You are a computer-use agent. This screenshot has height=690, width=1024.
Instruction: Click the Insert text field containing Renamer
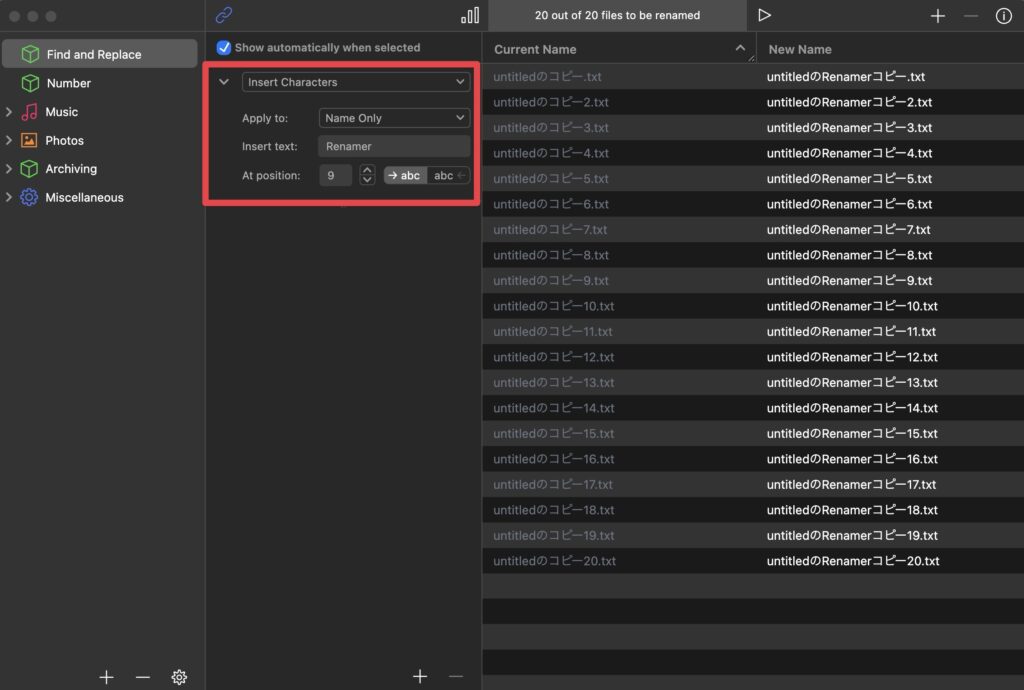tap(394, 146)
